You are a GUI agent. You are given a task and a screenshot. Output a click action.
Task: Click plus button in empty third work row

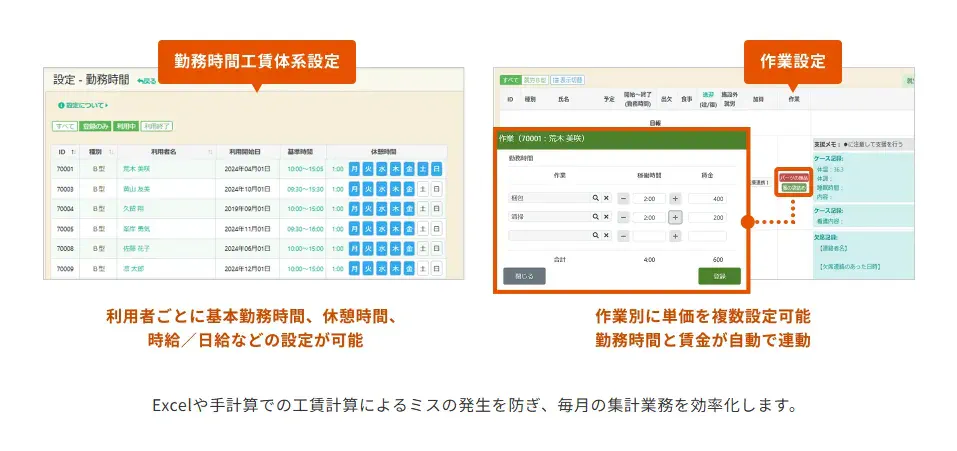tap(675, 236)
